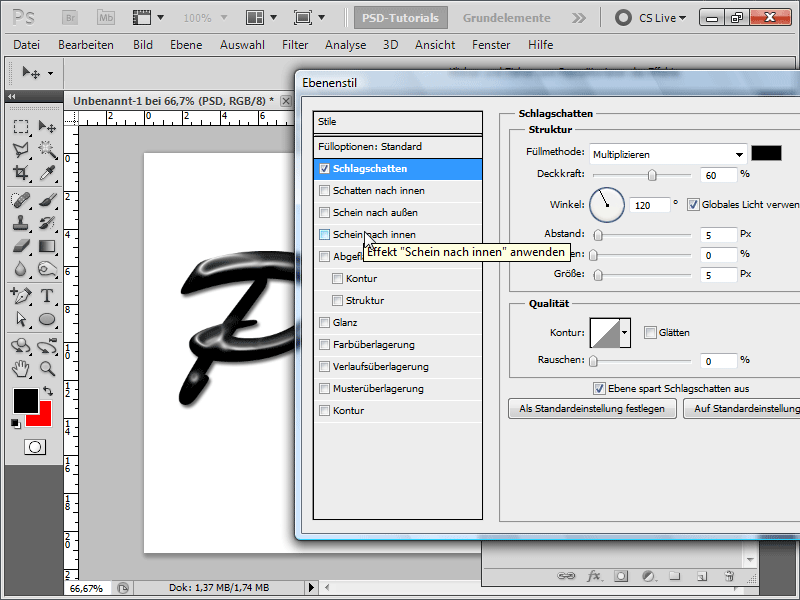Launch Mini Bridge from top bar
Viewport: 800px width, 600px height.
click(x=106, y=17)
